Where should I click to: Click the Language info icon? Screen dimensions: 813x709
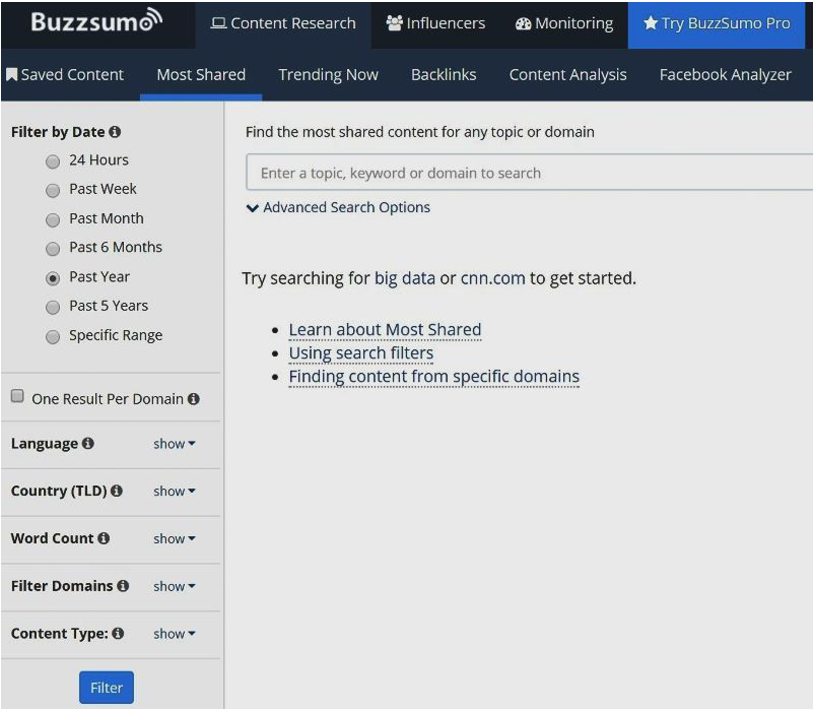click(88, 443)
